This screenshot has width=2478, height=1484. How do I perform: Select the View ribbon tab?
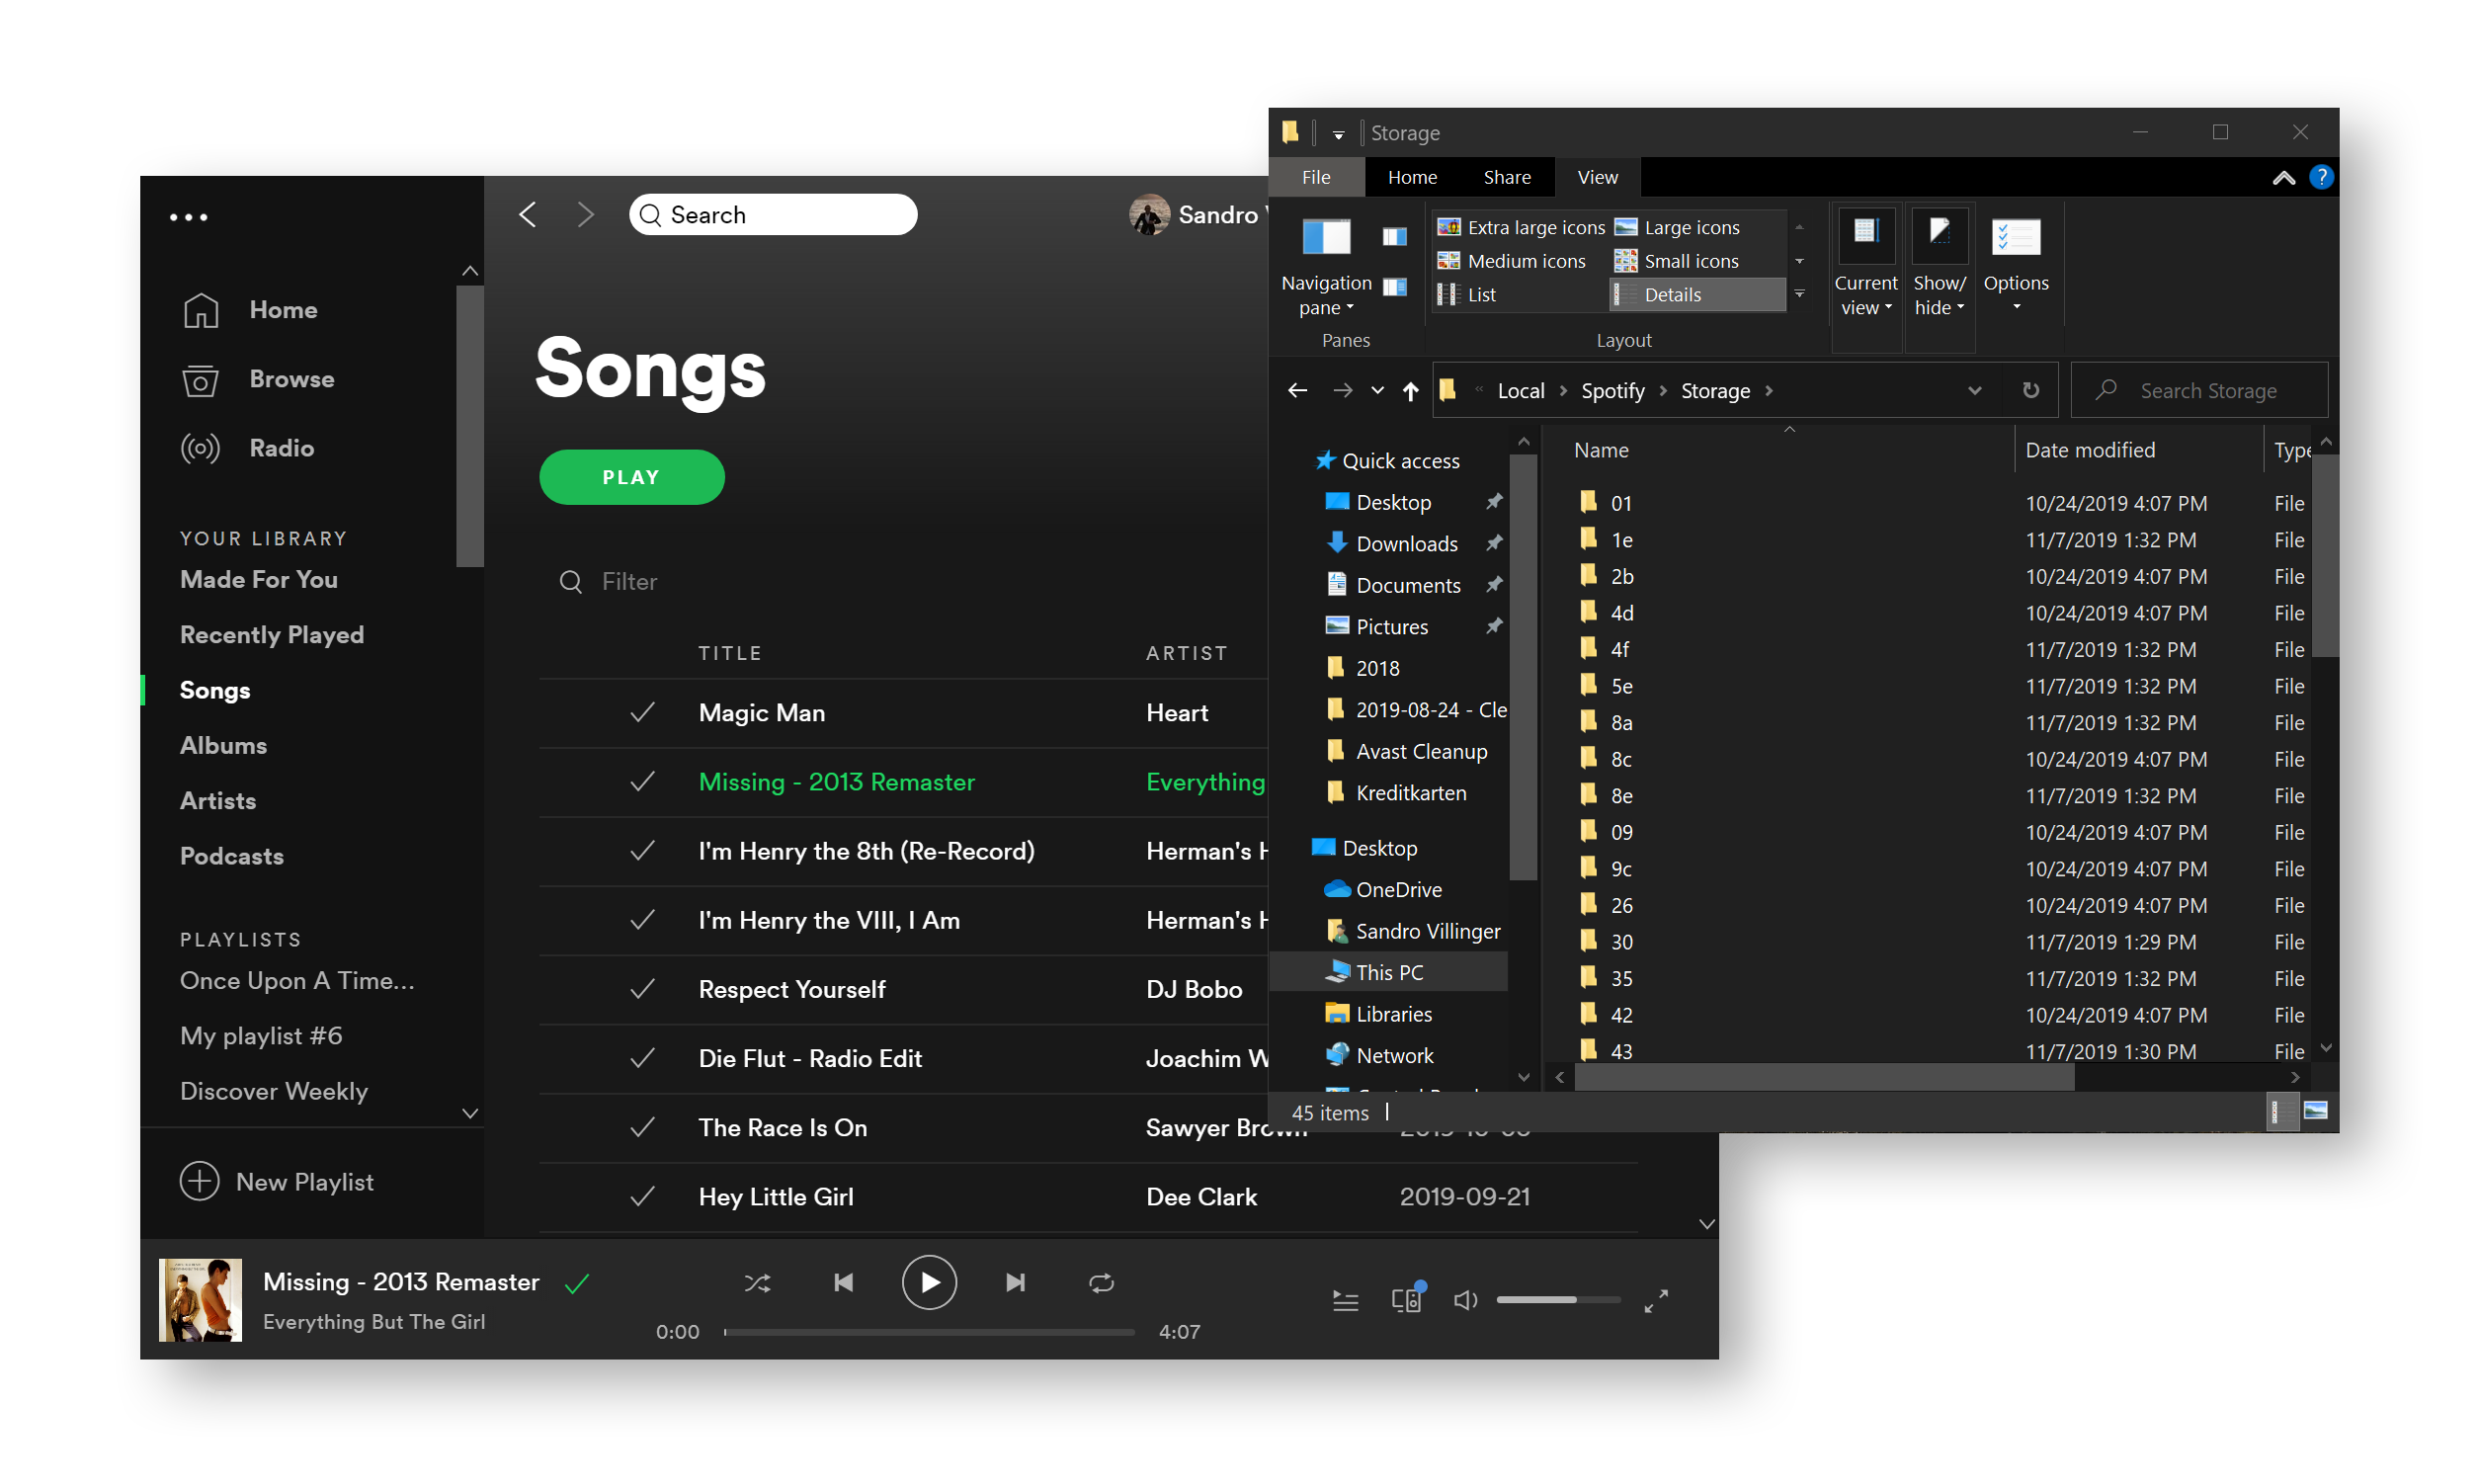coord(1597,177)
